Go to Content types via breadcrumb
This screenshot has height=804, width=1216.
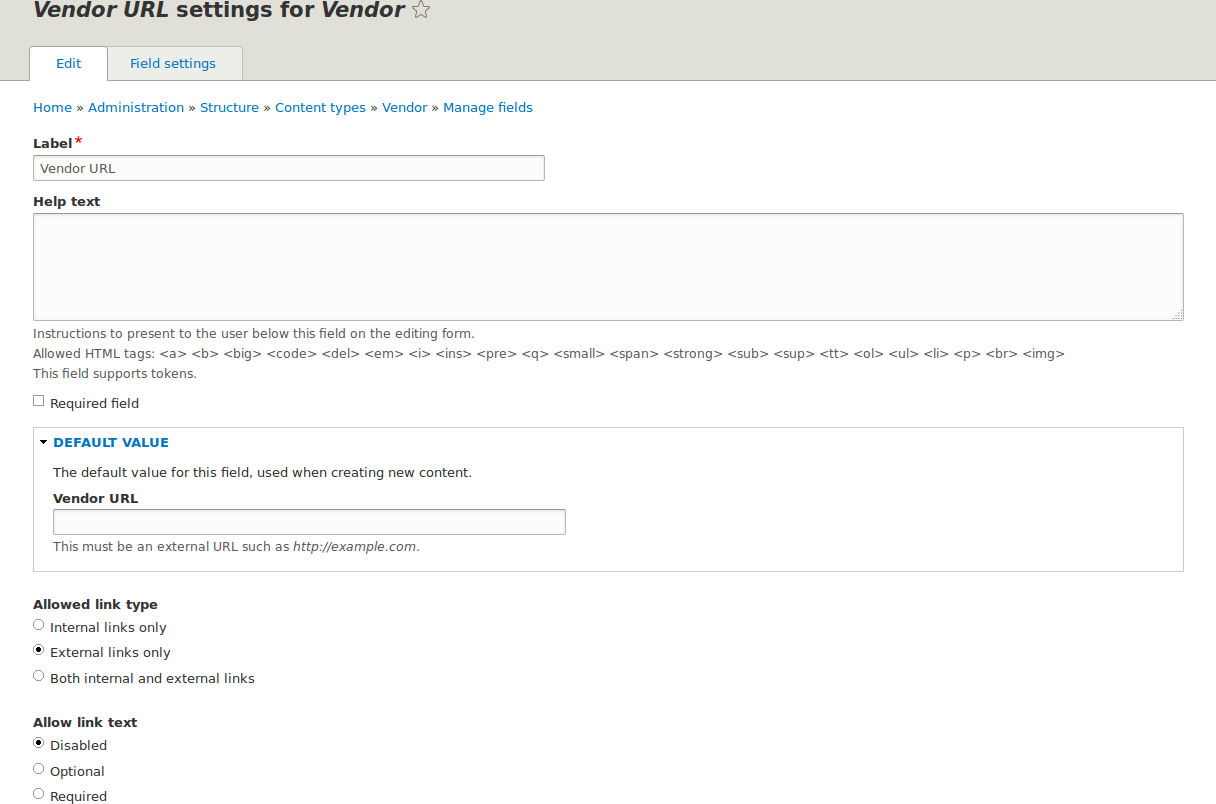[320, 107]
